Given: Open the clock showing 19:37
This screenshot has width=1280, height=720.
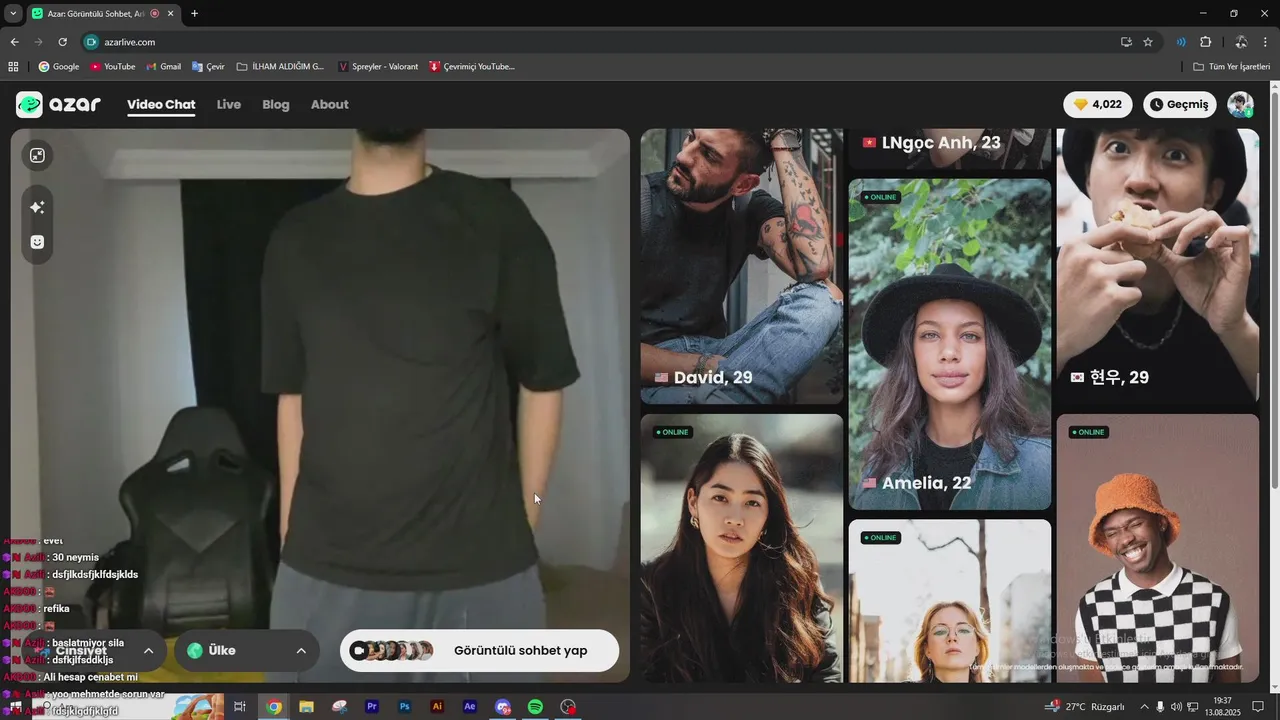Looking at the screenshot, I should (1222, 707).
